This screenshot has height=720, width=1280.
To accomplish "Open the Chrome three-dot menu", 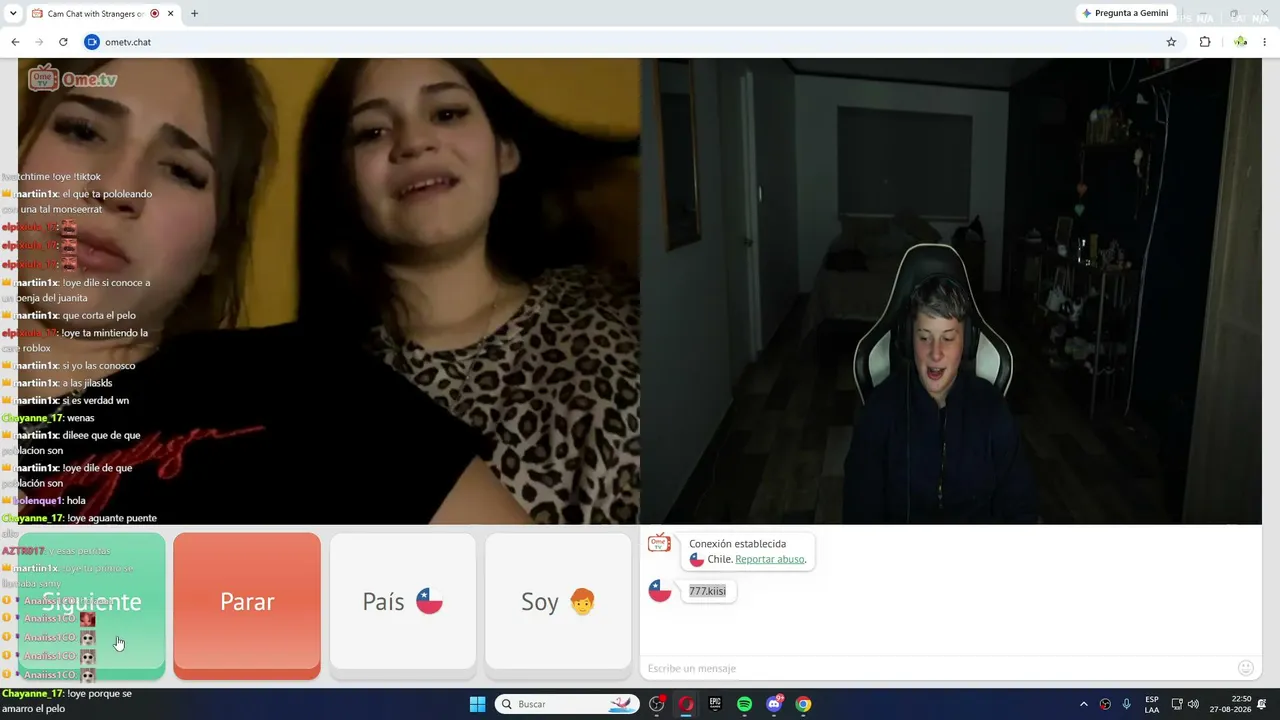I will click(1265, 42).
